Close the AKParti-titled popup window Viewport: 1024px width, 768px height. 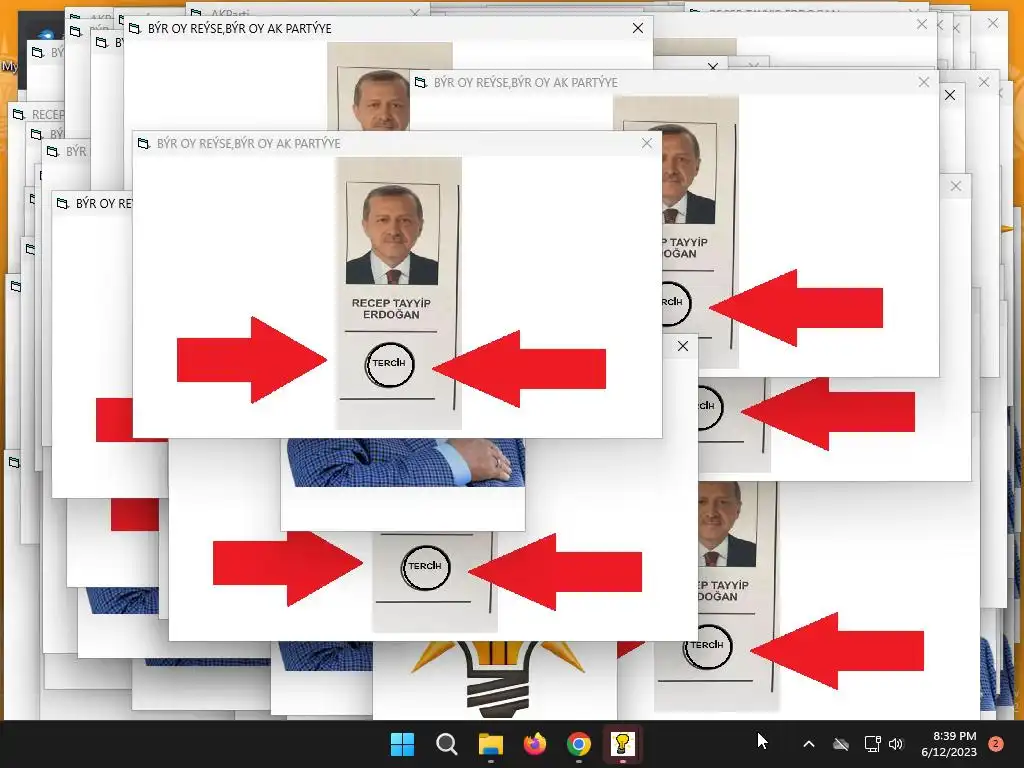coord(415,12)
